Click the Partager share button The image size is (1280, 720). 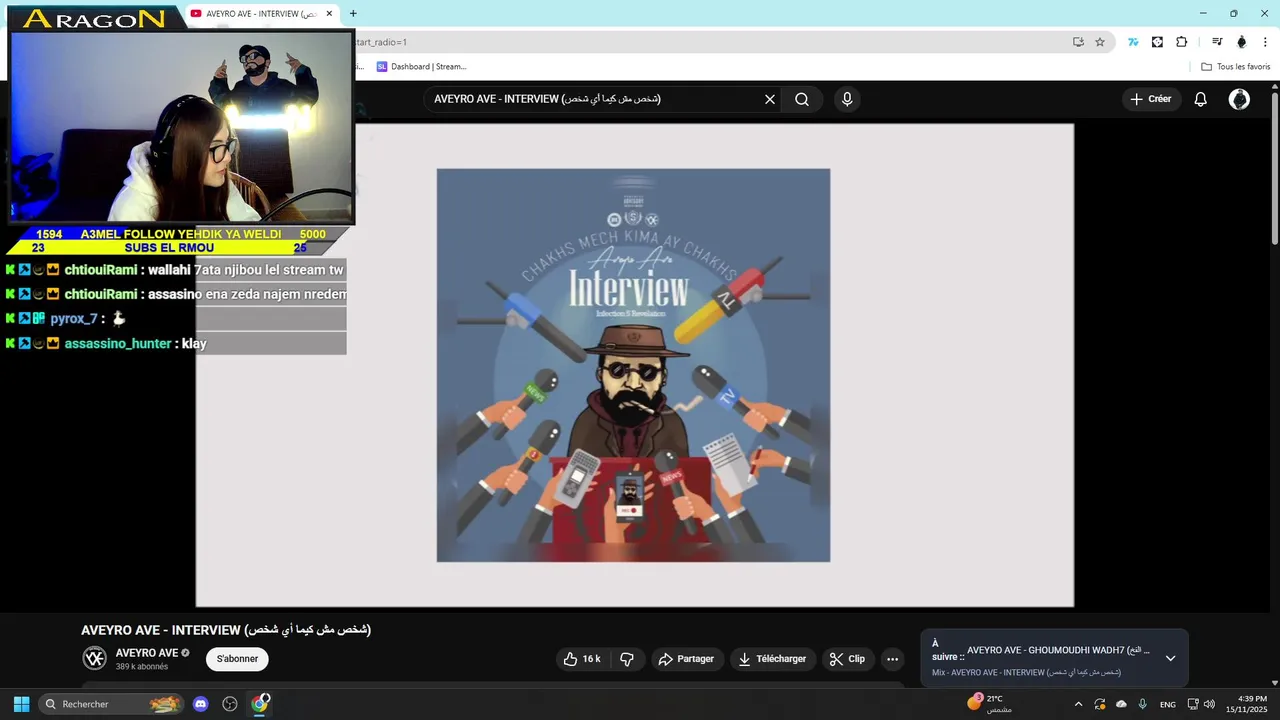click(x=686, y=659)
